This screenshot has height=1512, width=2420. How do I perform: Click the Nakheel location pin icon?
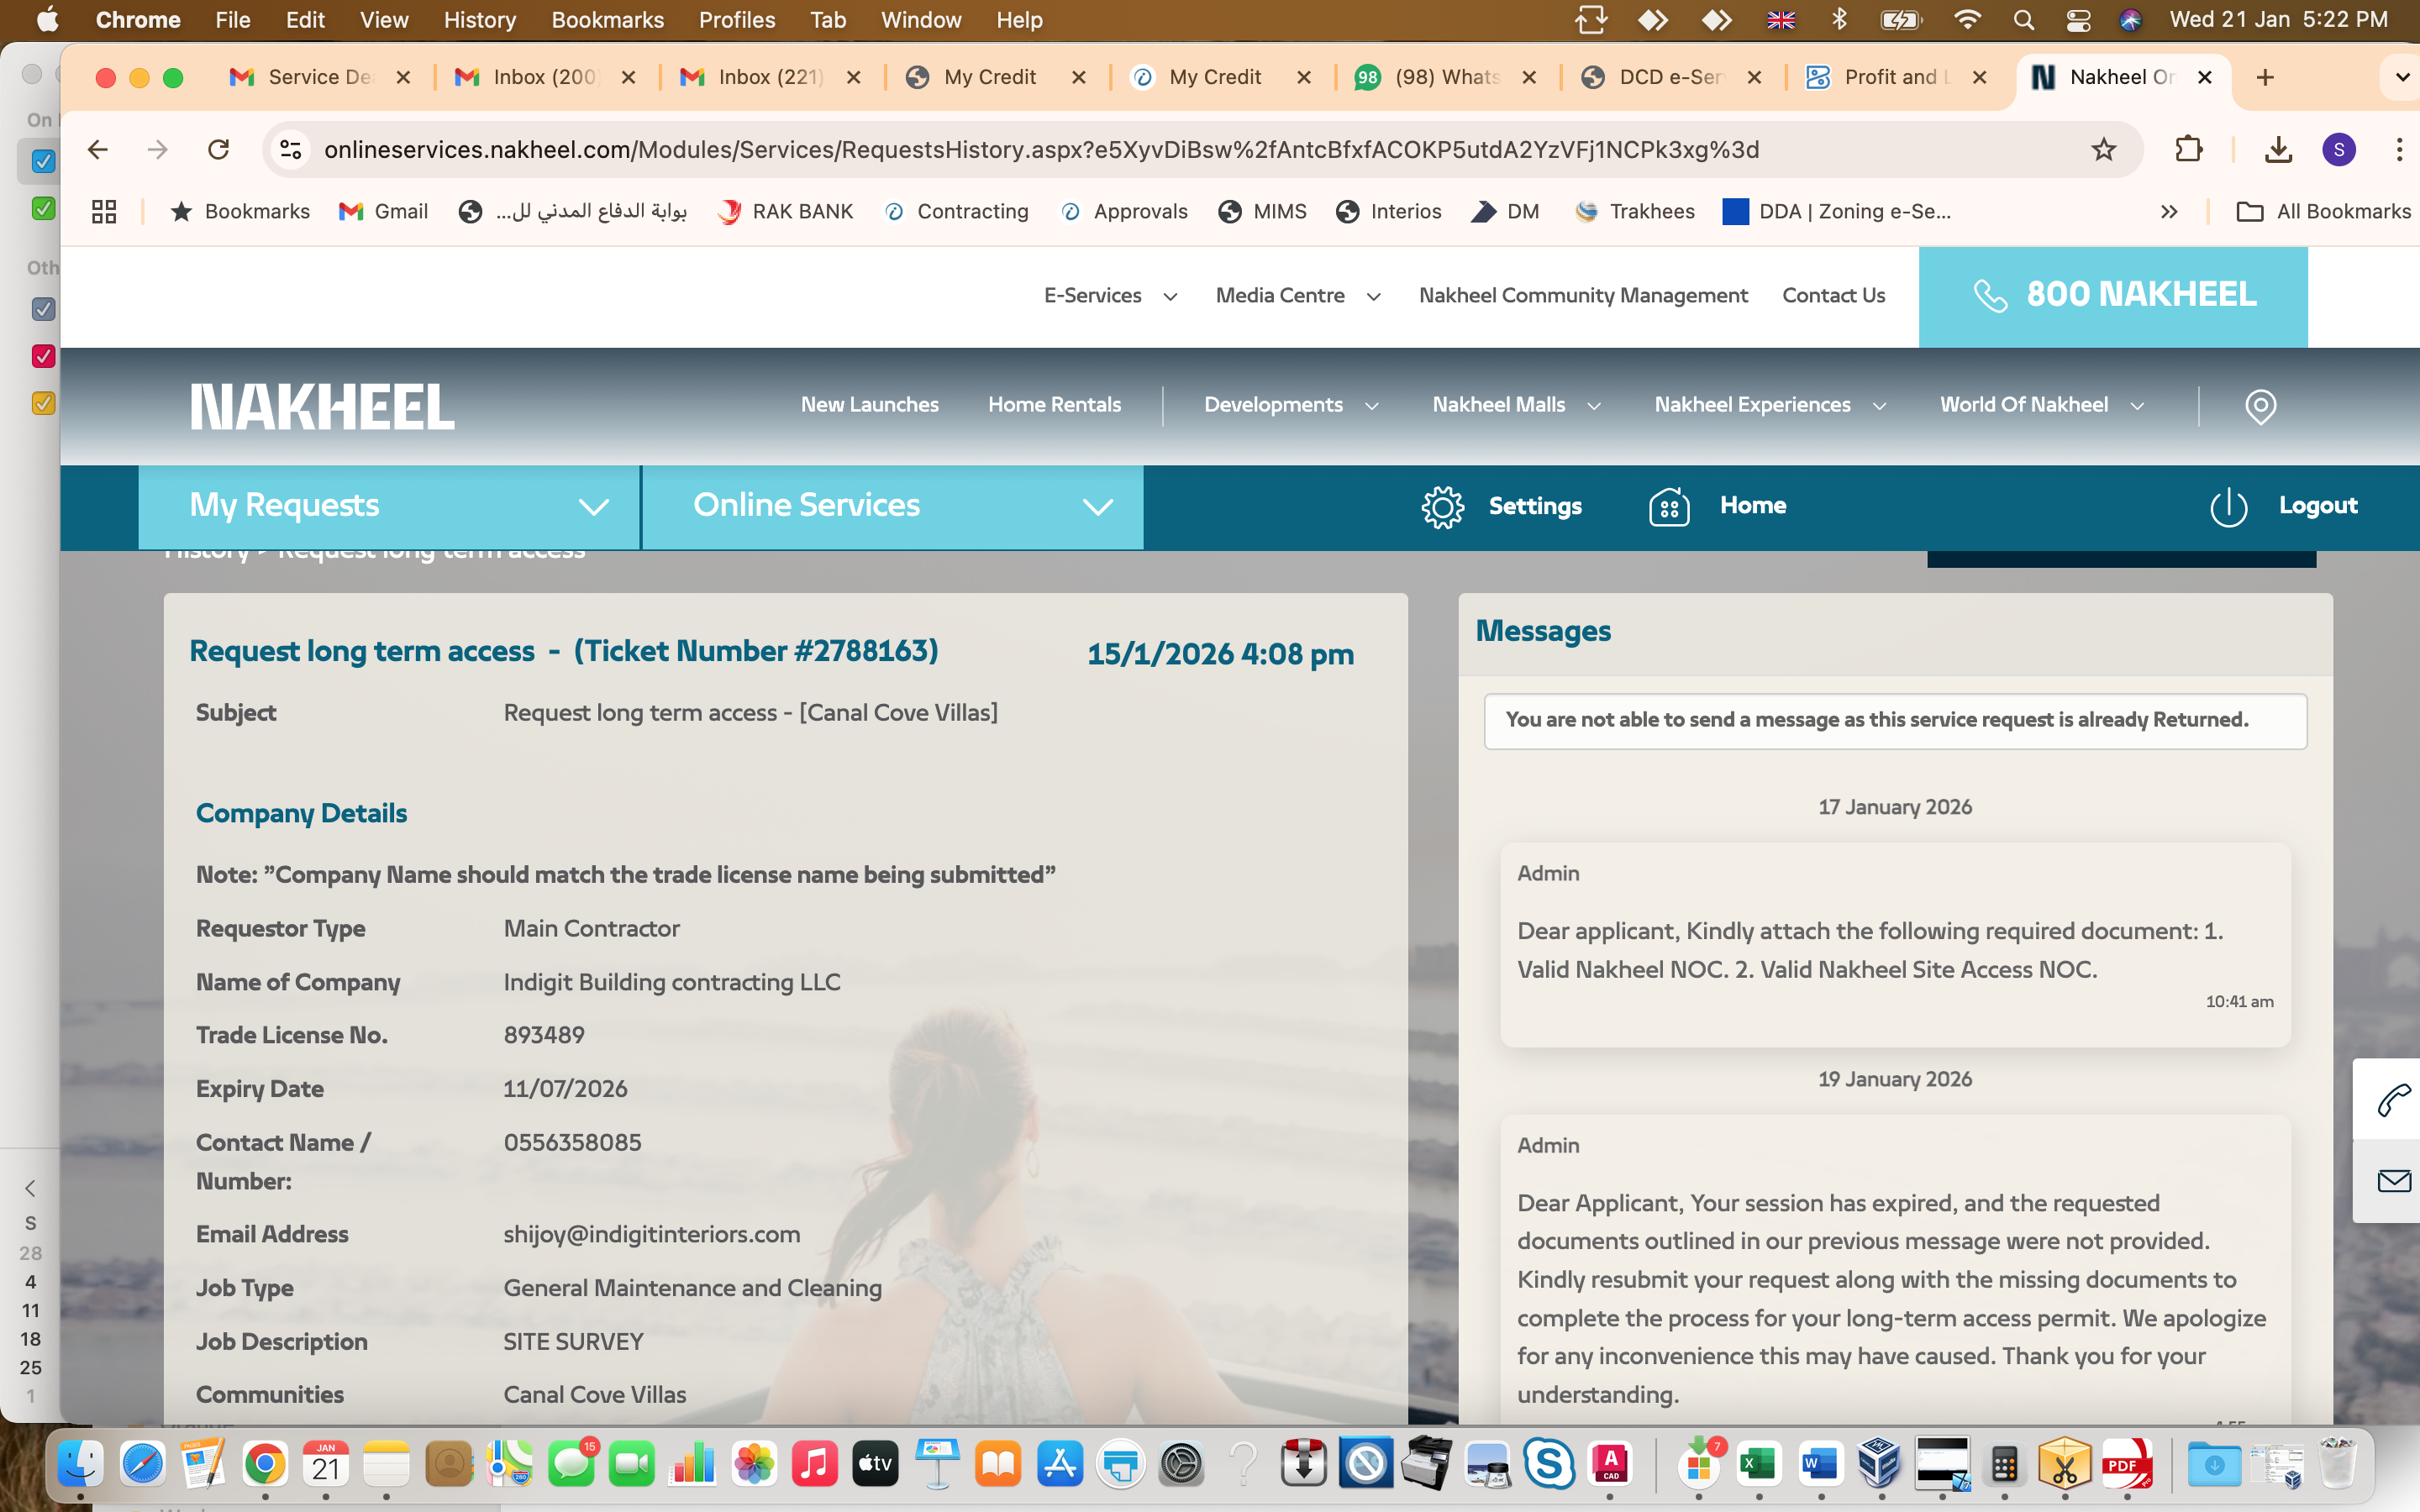[2260, 406]
